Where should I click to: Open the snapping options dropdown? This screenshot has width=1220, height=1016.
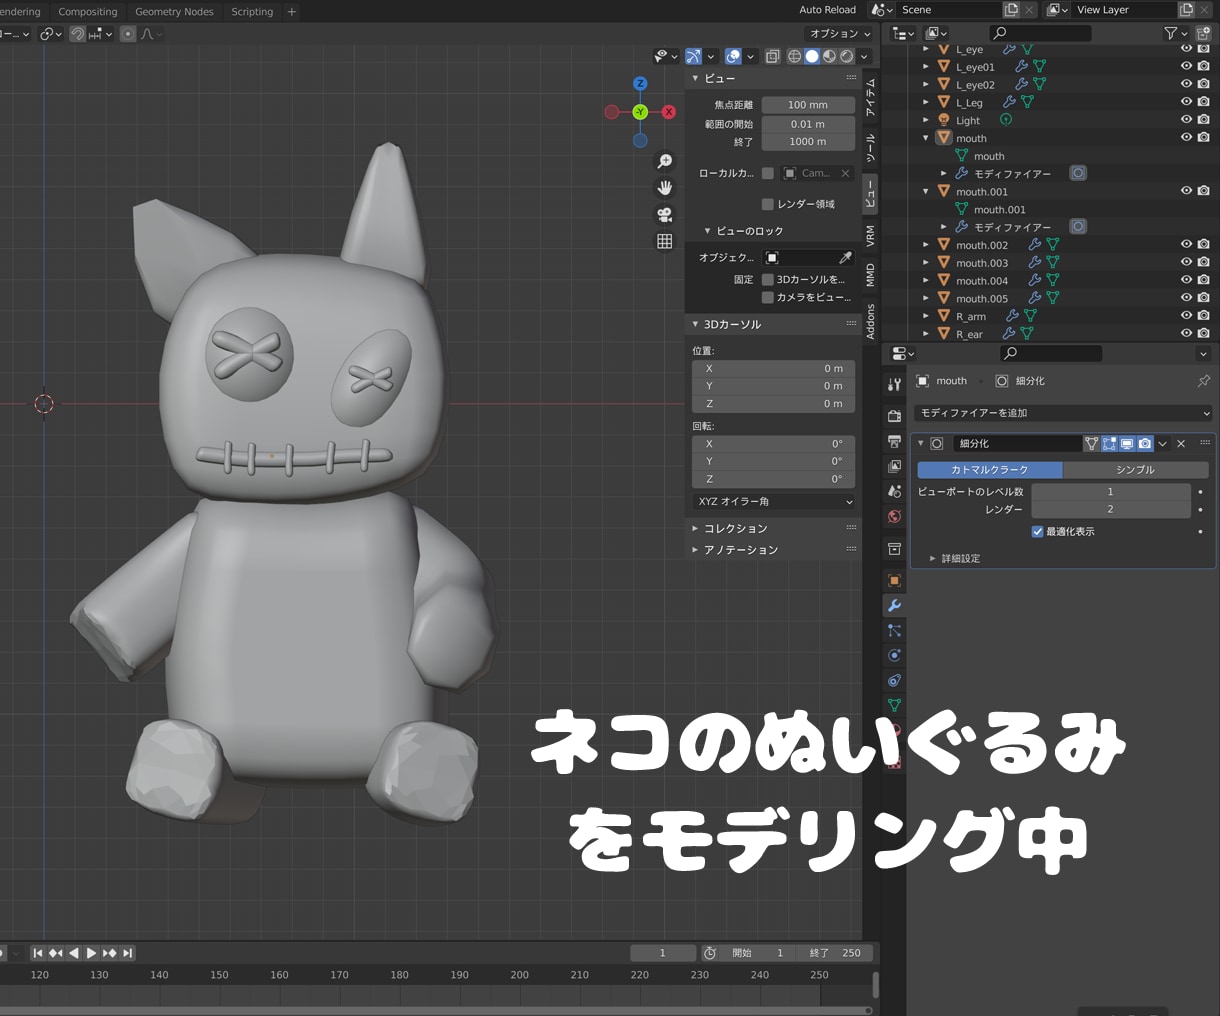pyautogui.click(x=99, y=34)
